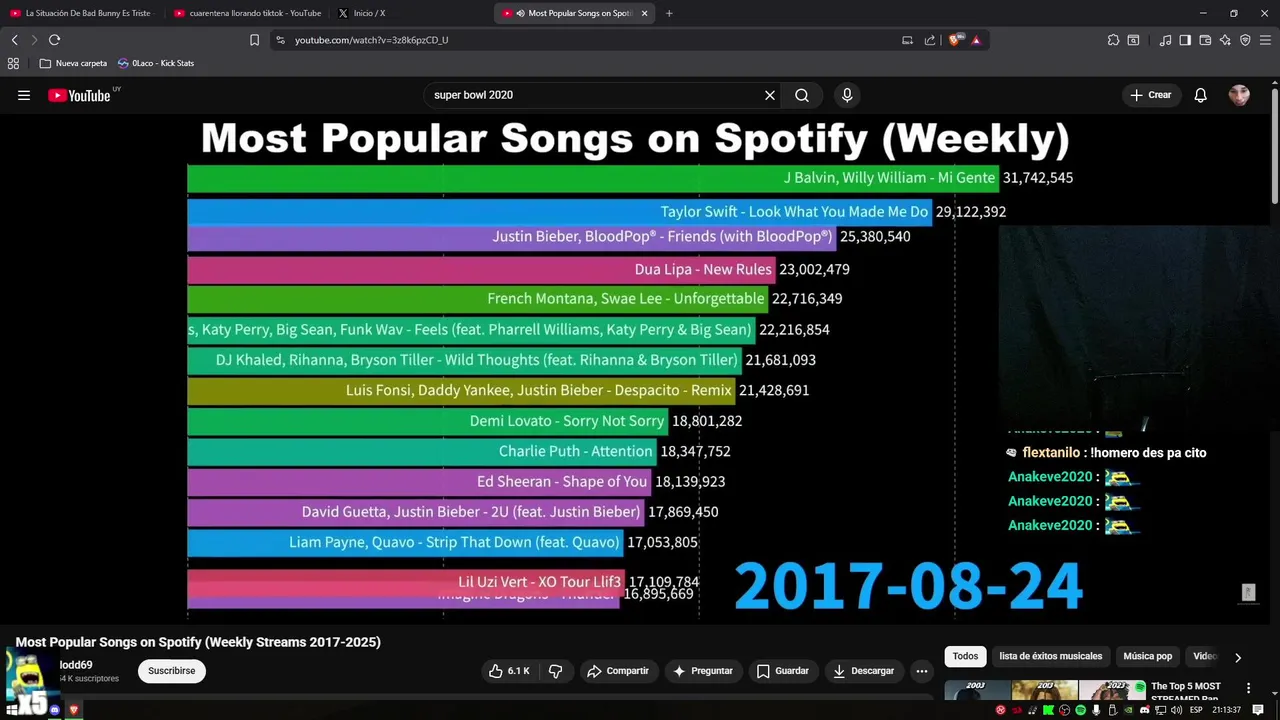Open the Brave VPN shield icon
Viewport: 1280px width, 720px height.
click(x=1245, y=40)
